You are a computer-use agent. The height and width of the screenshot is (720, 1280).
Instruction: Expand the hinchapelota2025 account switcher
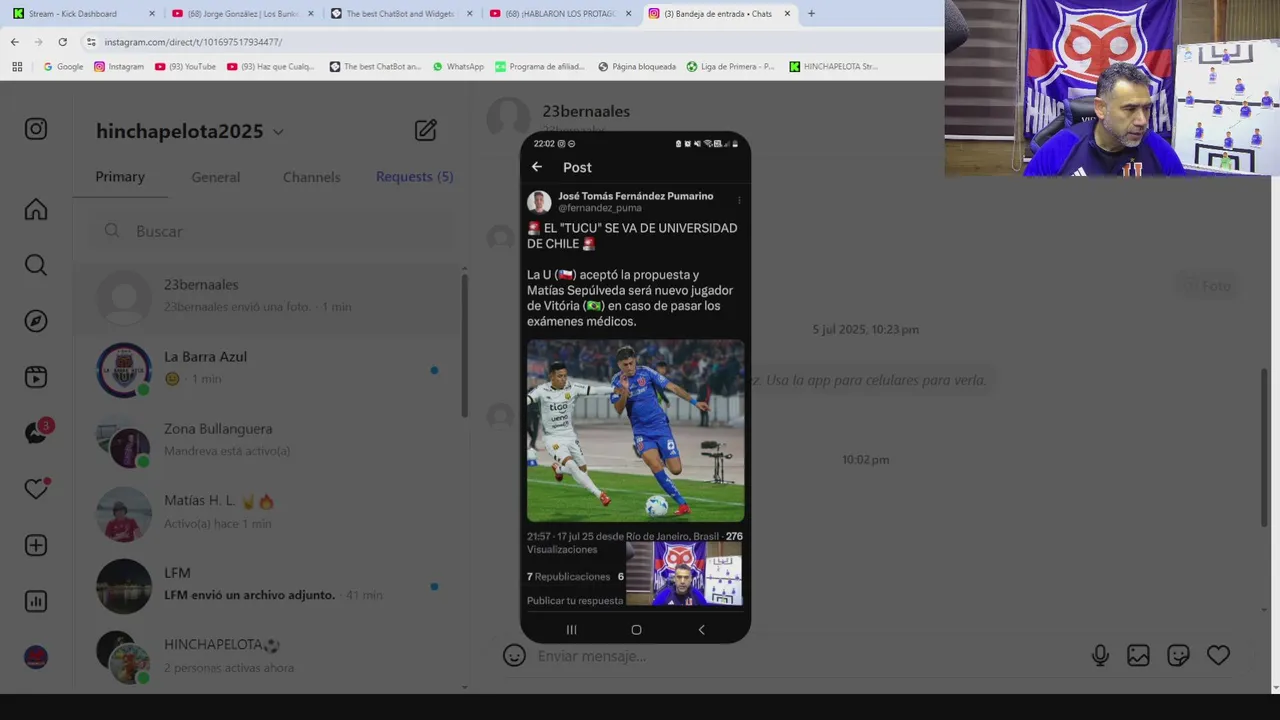tap(278, 132)
